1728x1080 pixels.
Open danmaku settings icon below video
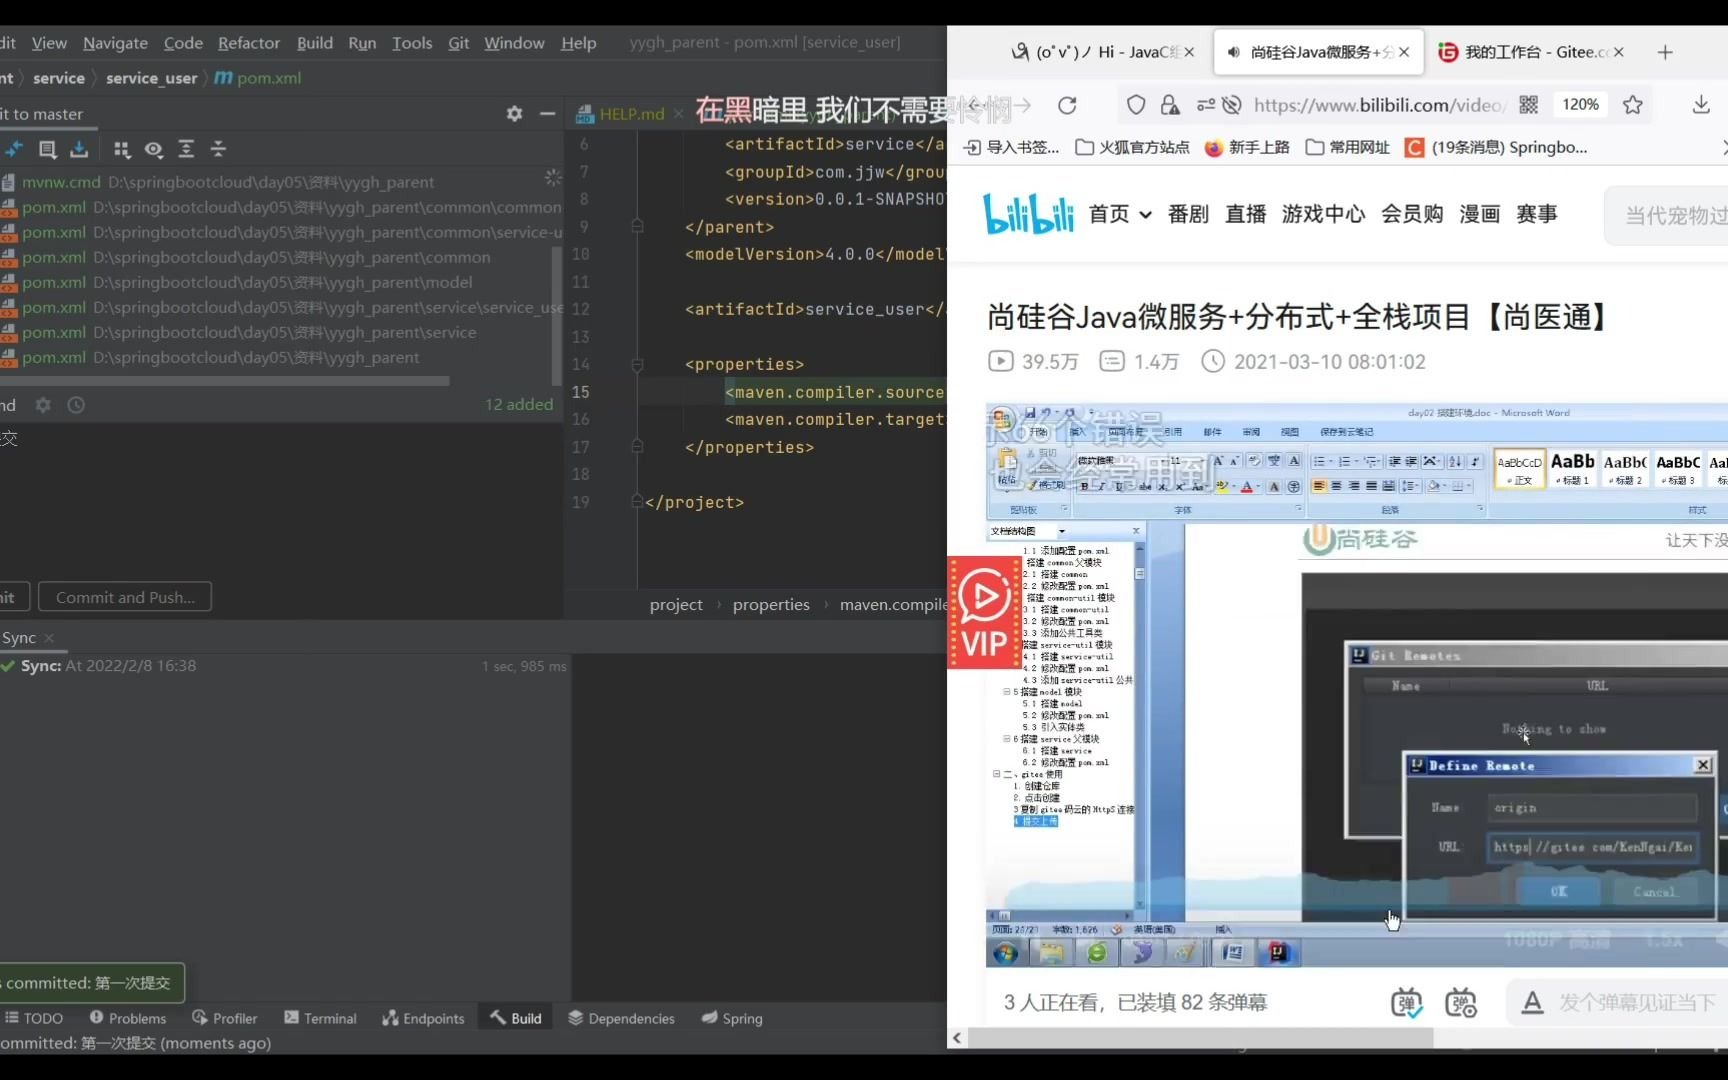pyautogui.click(x=1461, y=1002)
